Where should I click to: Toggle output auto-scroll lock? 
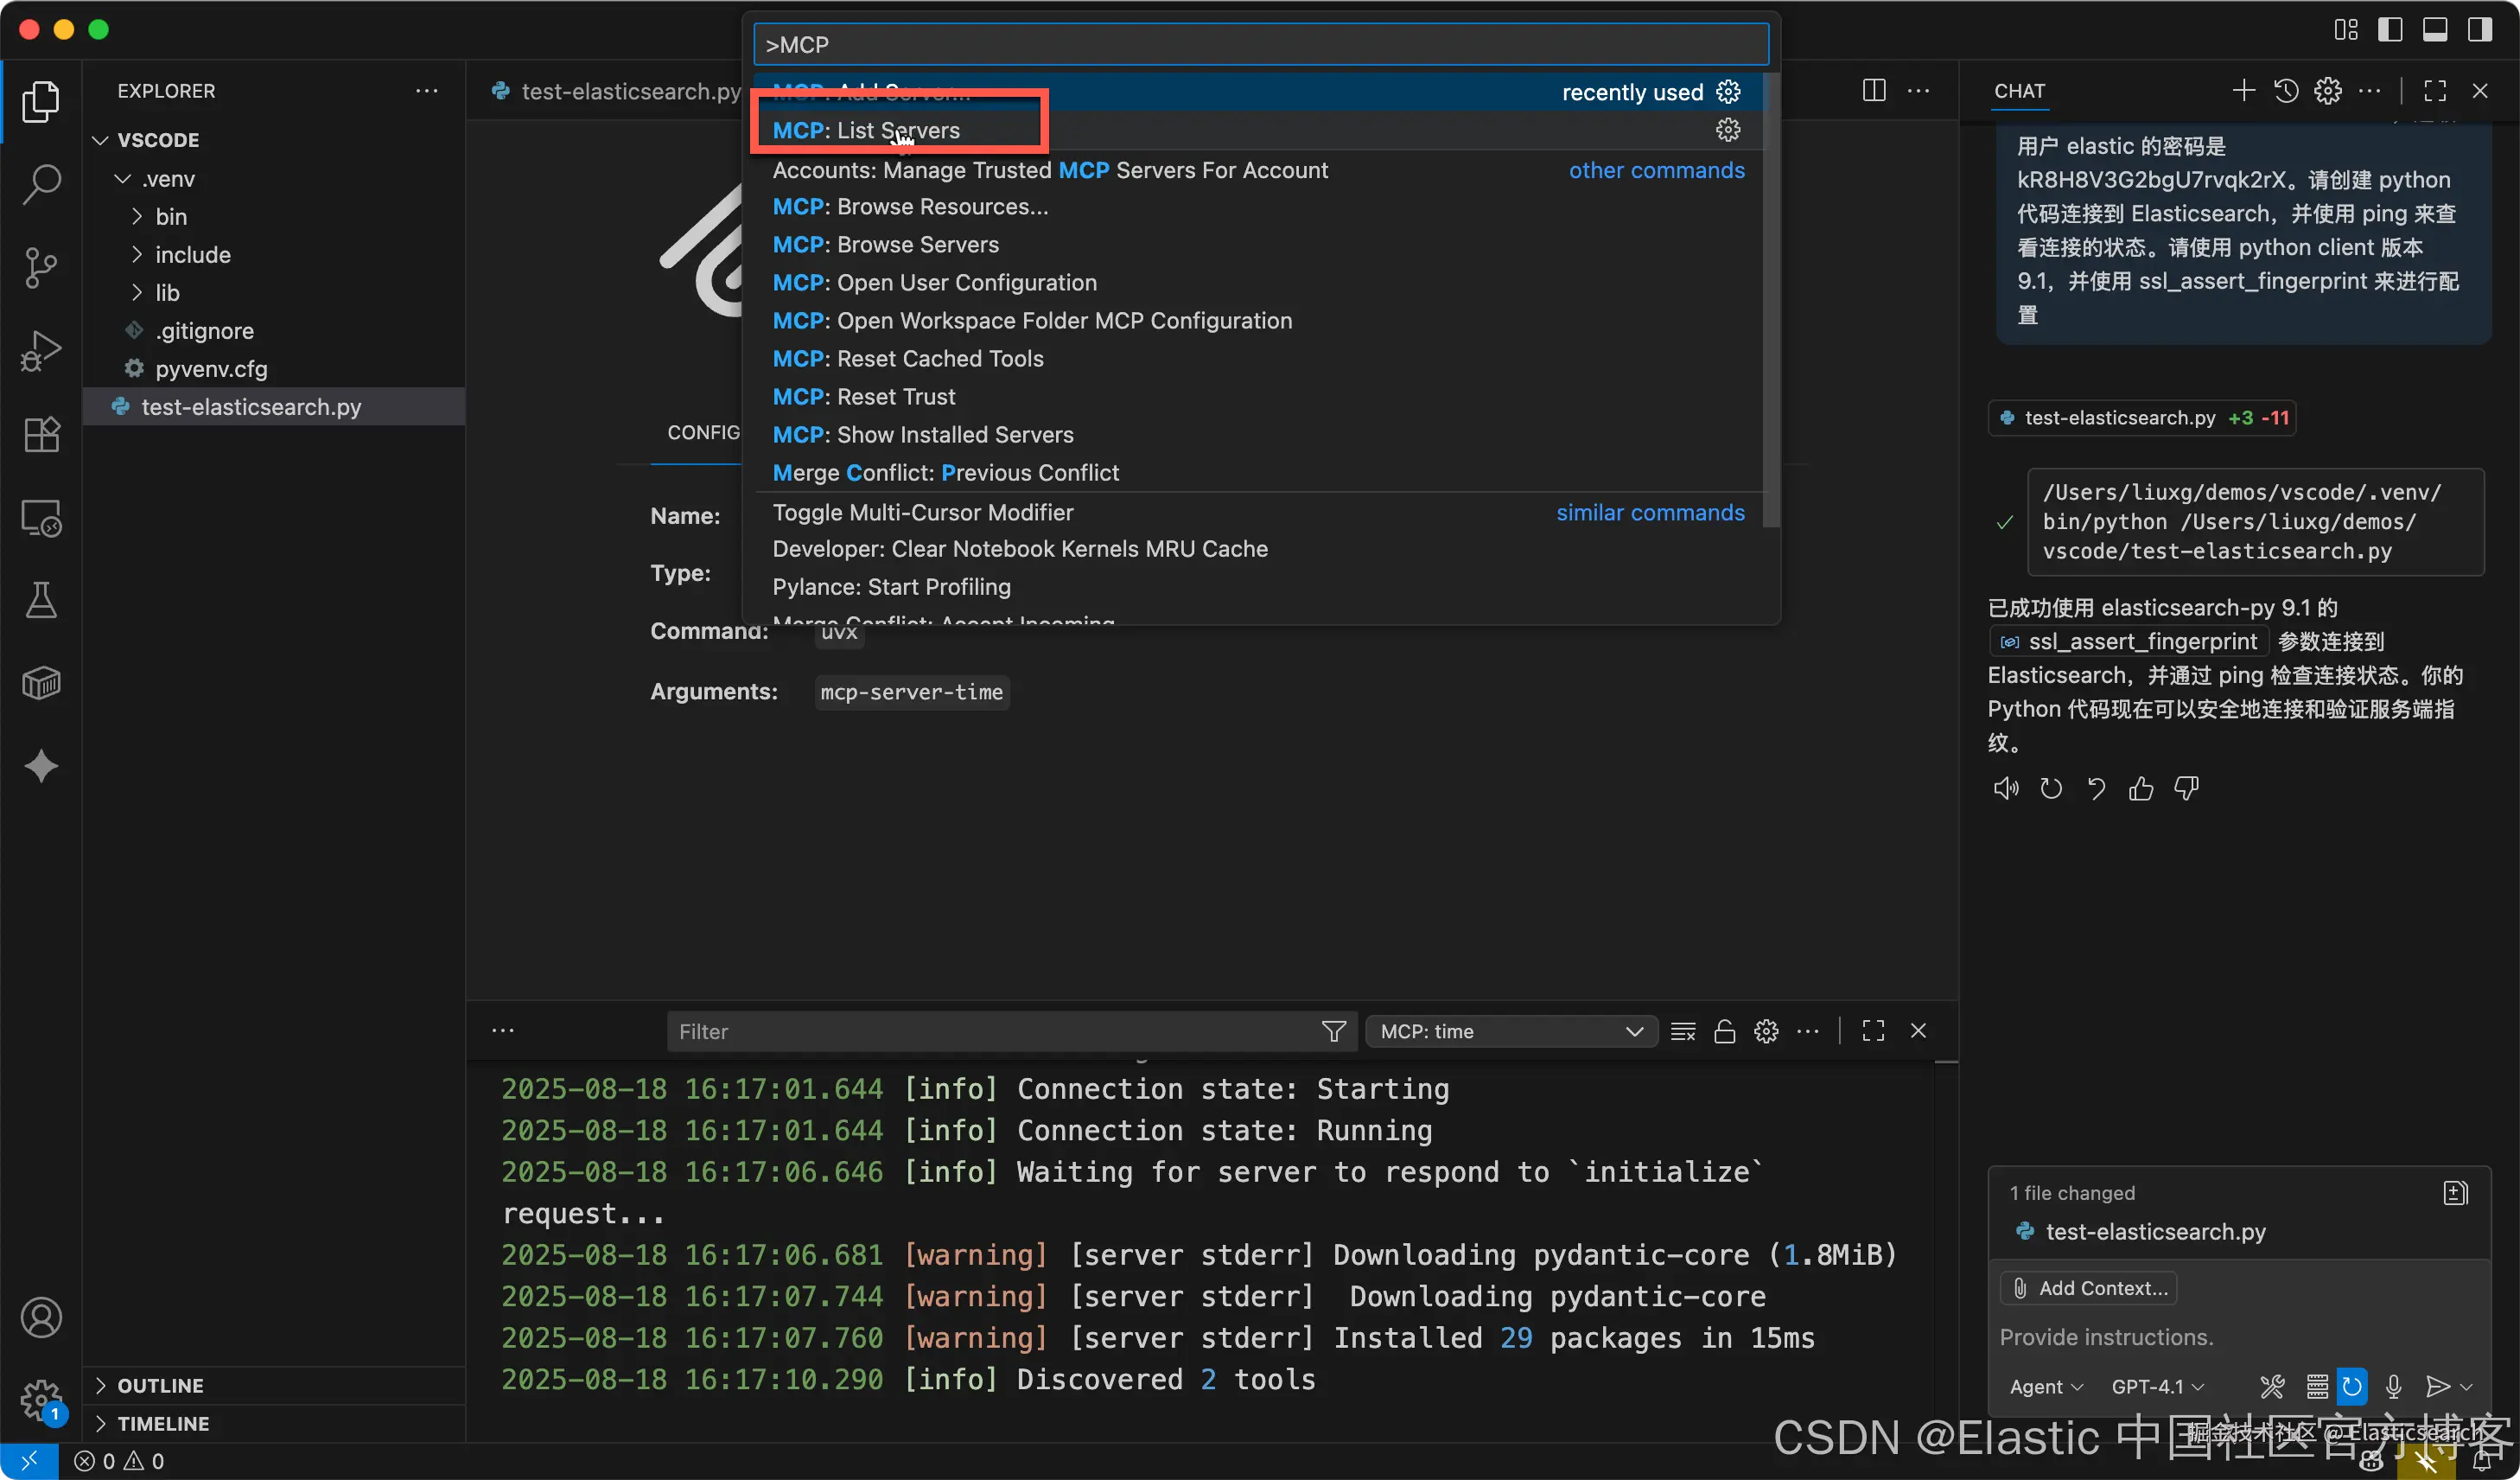point(1725,1031)
